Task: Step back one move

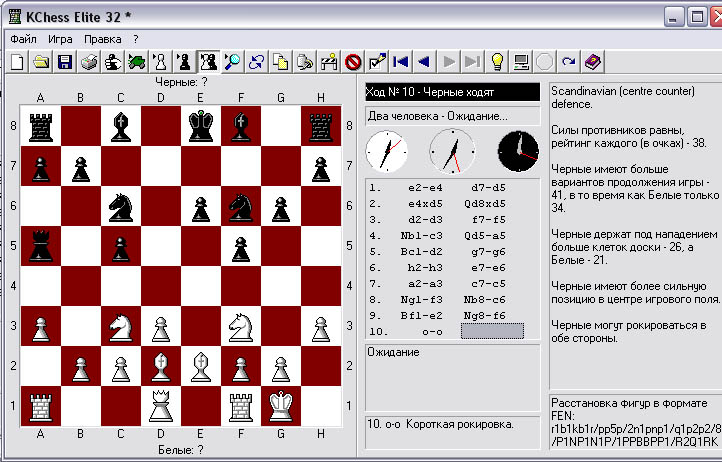Action: click(424, 62)
